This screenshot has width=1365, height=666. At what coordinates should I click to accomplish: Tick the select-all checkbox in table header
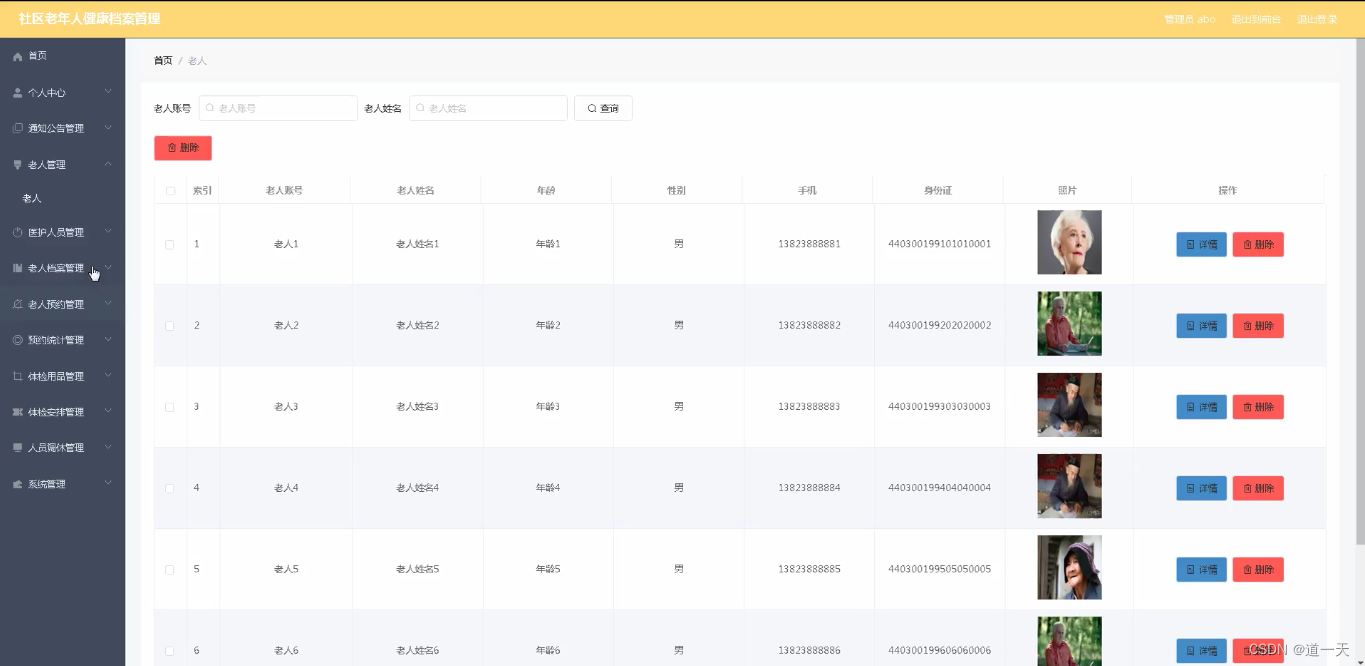170,191
